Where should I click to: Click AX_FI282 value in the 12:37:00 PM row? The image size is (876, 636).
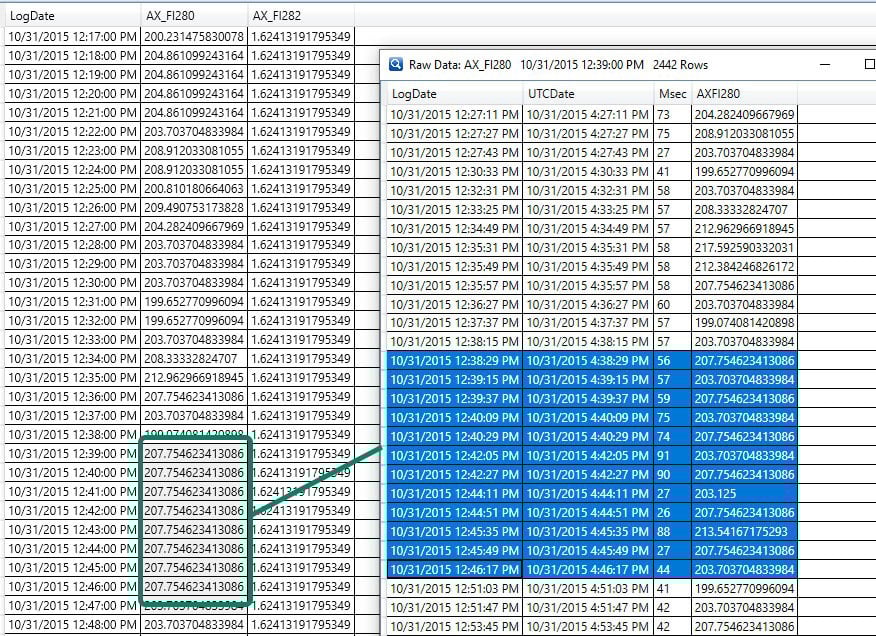point(301,416)
